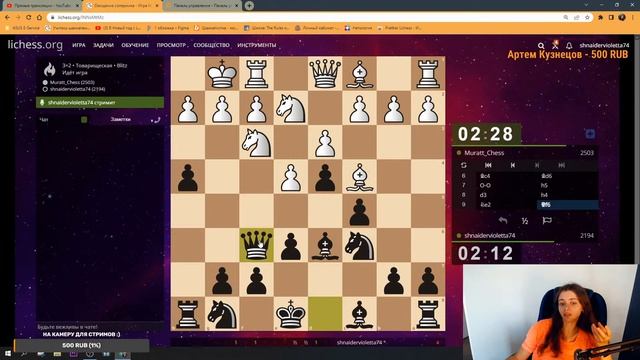640x360 pixels.
Task: Switch to the third browser tab
Action: [203, 6]
